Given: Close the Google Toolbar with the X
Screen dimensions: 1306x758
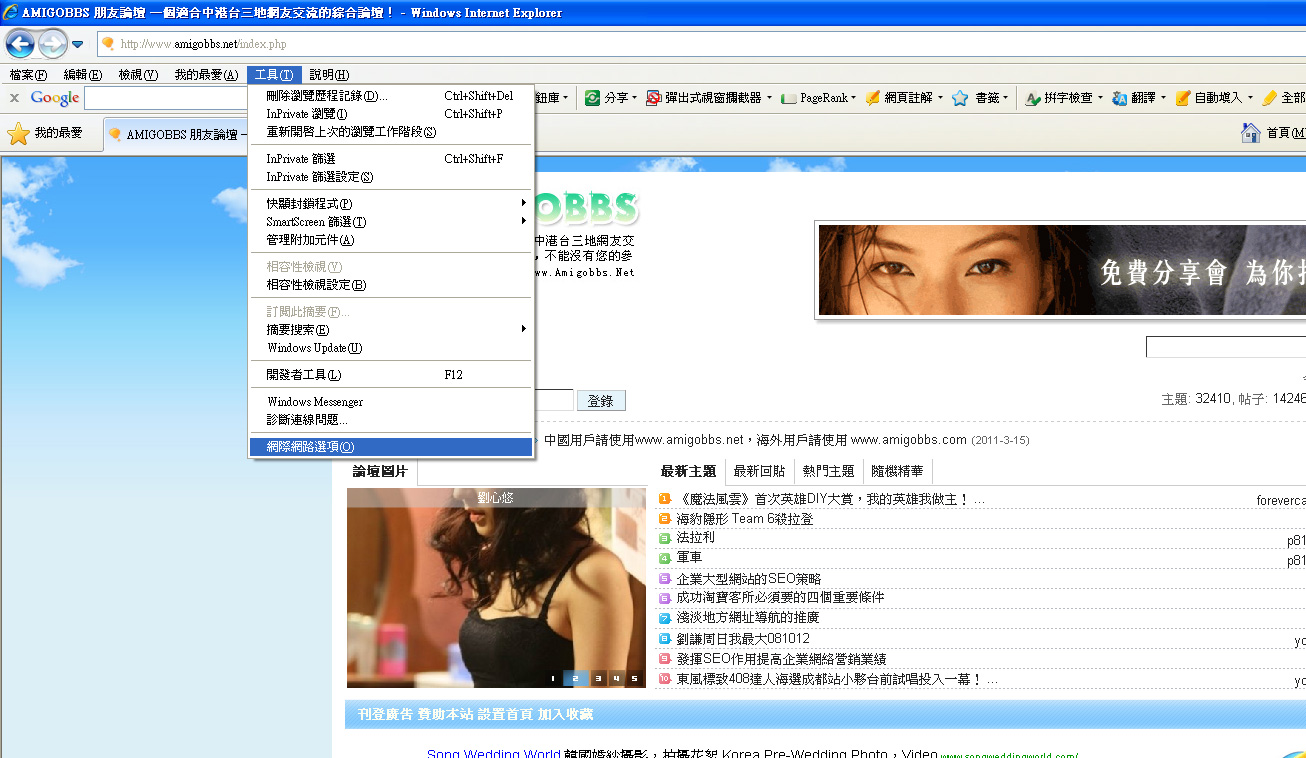Looking at the screenshot, I should [x=15, y=98].
